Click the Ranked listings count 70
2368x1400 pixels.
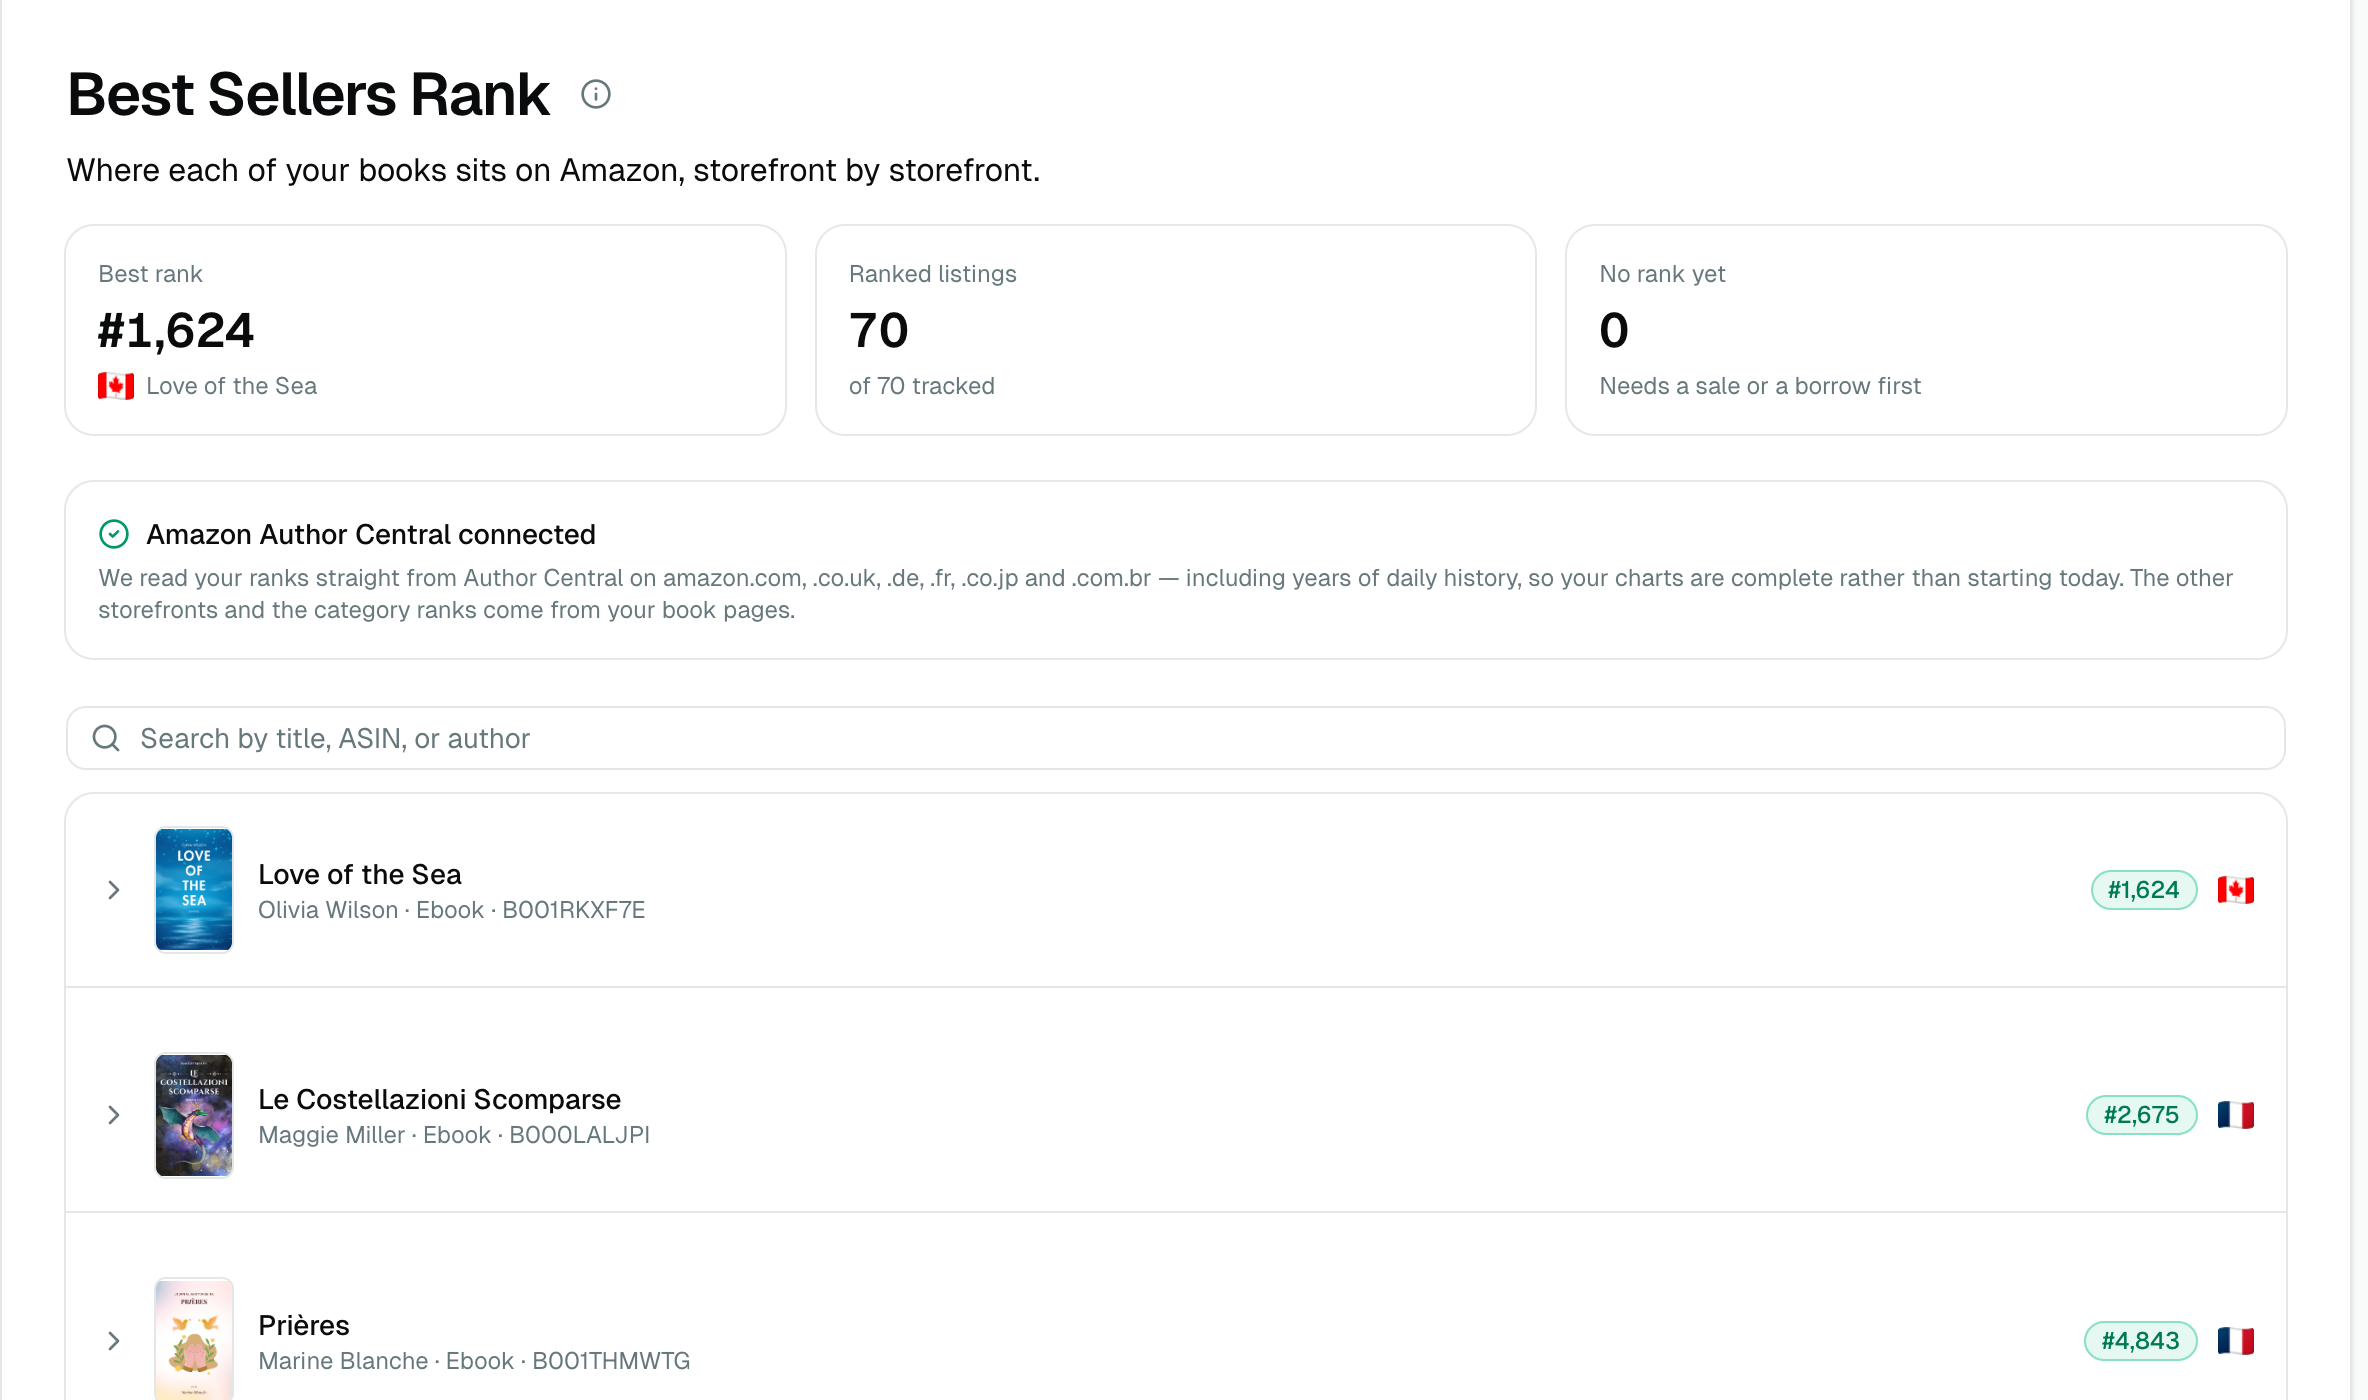[x=879, y=330]
